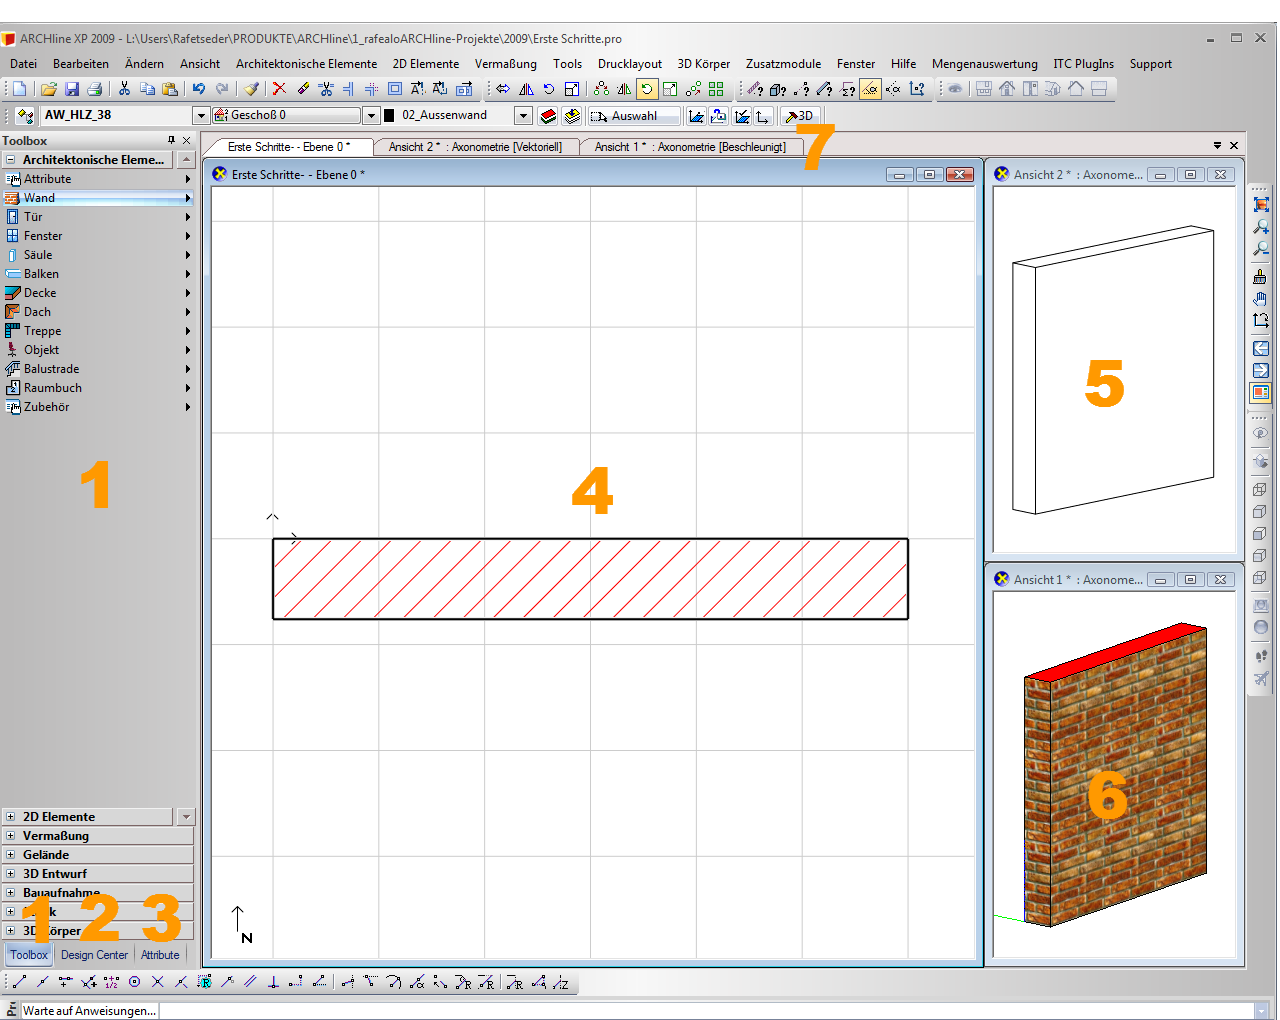The image size is (1280, 1020).
Task: Toggle the highlighted angle query toolbar button
Action: (x=870, y=89)
